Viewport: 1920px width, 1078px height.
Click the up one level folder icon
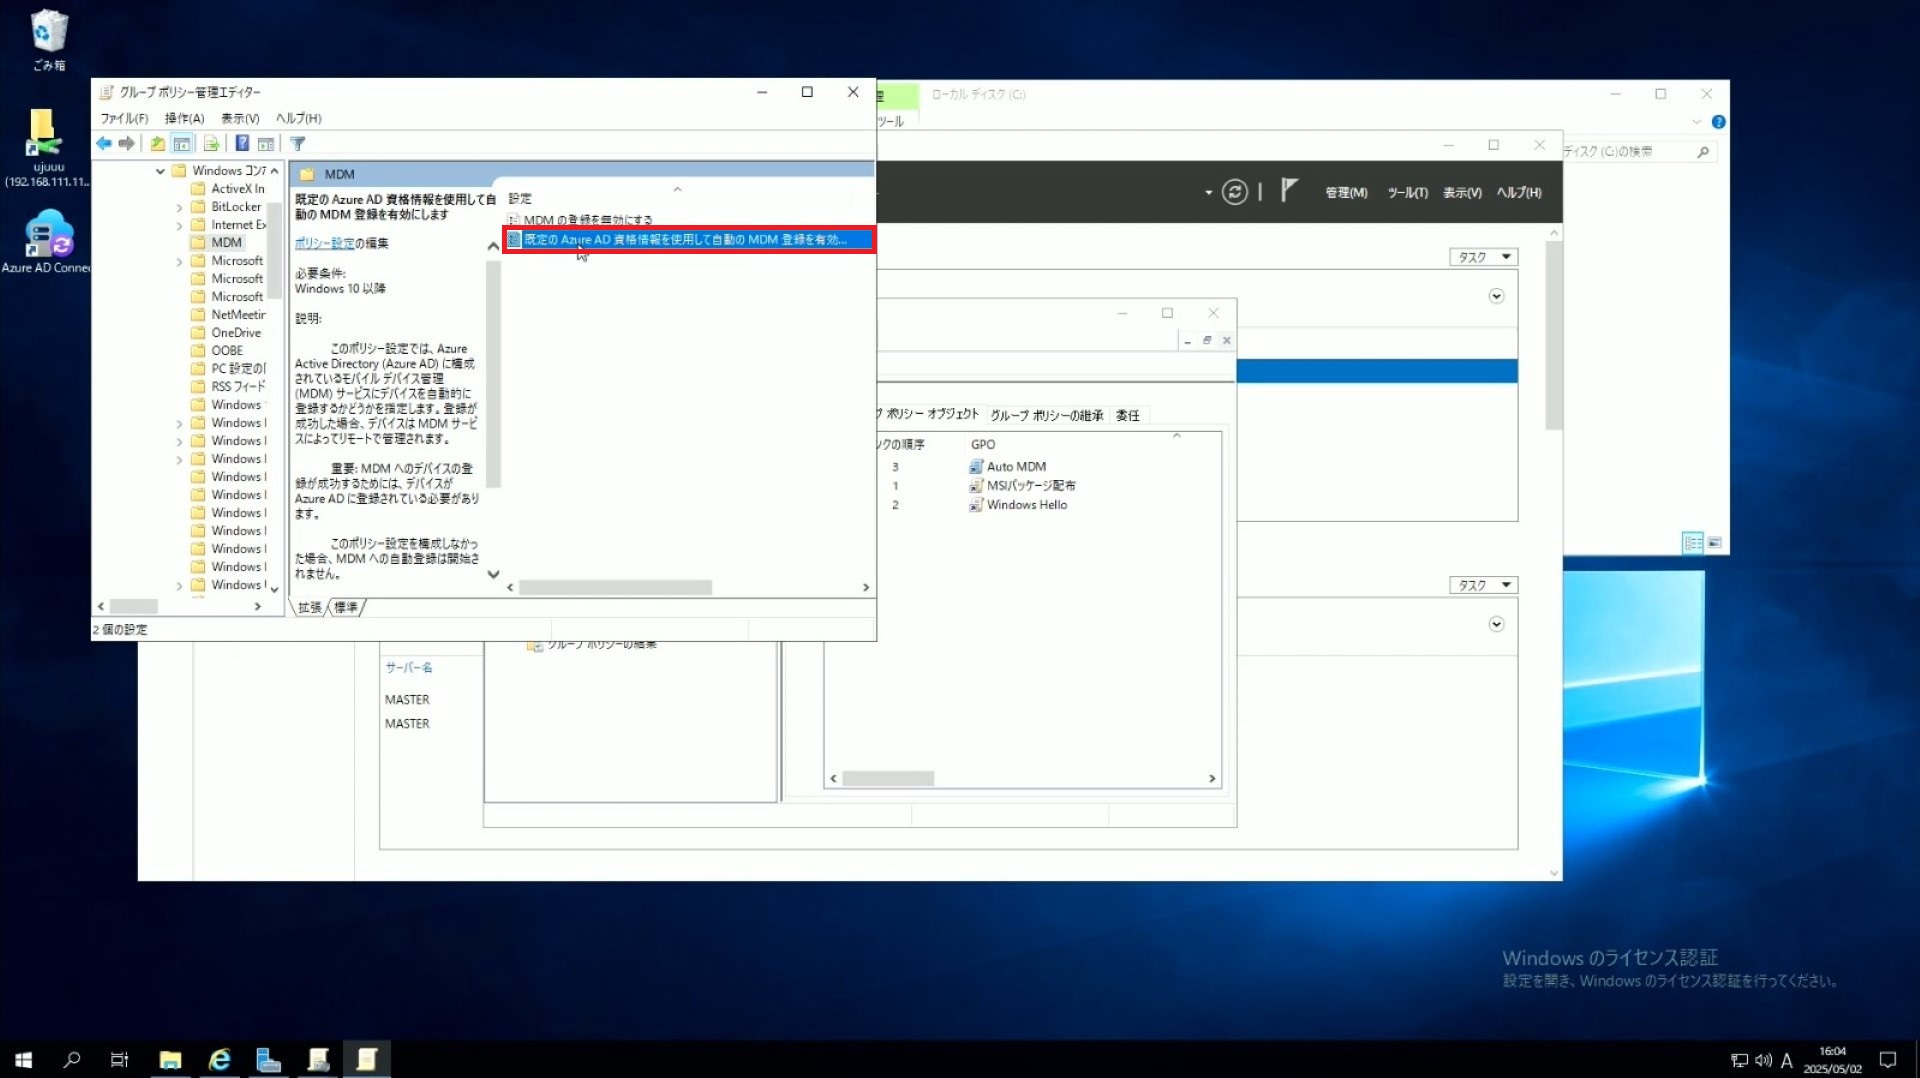[158, 144]
